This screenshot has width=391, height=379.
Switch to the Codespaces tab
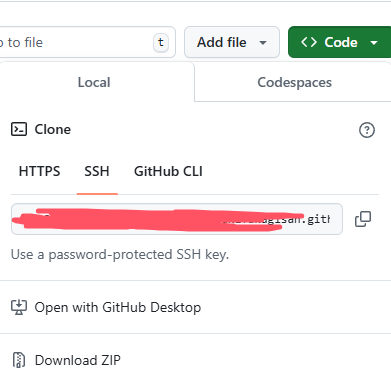tap(294, 82)
